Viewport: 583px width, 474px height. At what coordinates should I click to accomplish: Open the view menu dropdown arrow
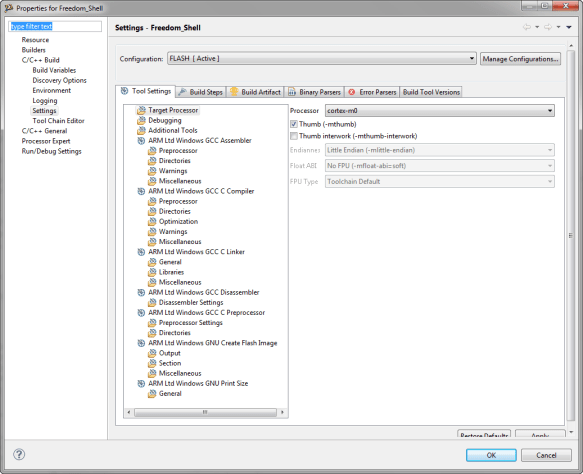[569, 27]
